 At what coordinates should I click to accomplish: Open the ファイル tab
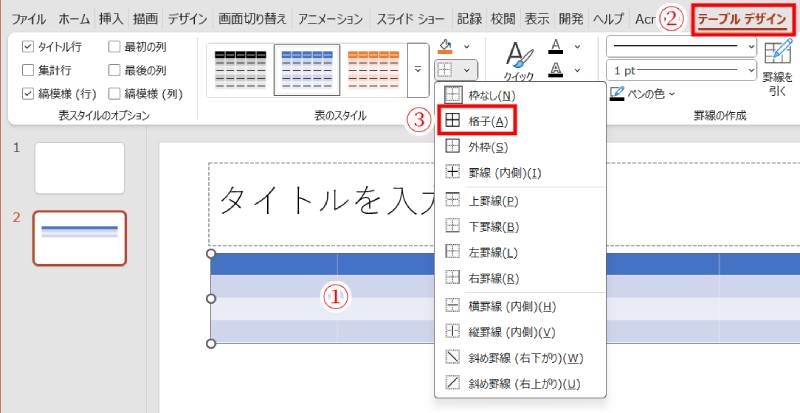[x=29, y=19]
